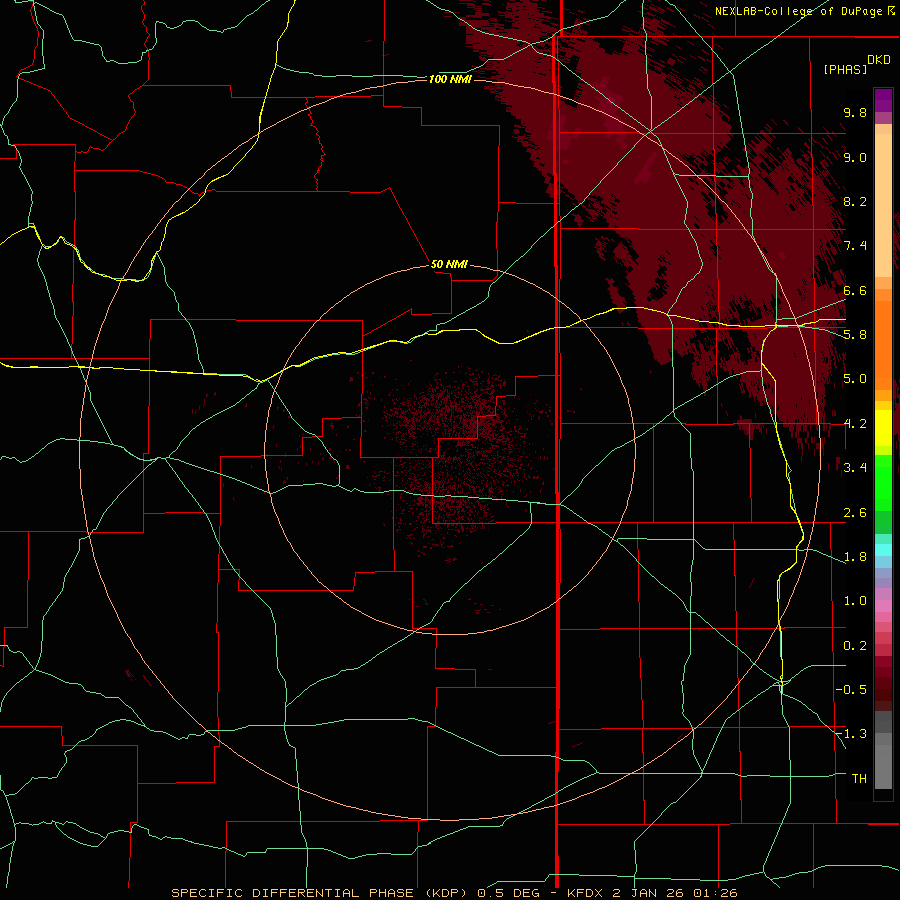Click the bright green segment of the color bar
Viewport: 900px width, 900px height.
click(x=883, y=483)
